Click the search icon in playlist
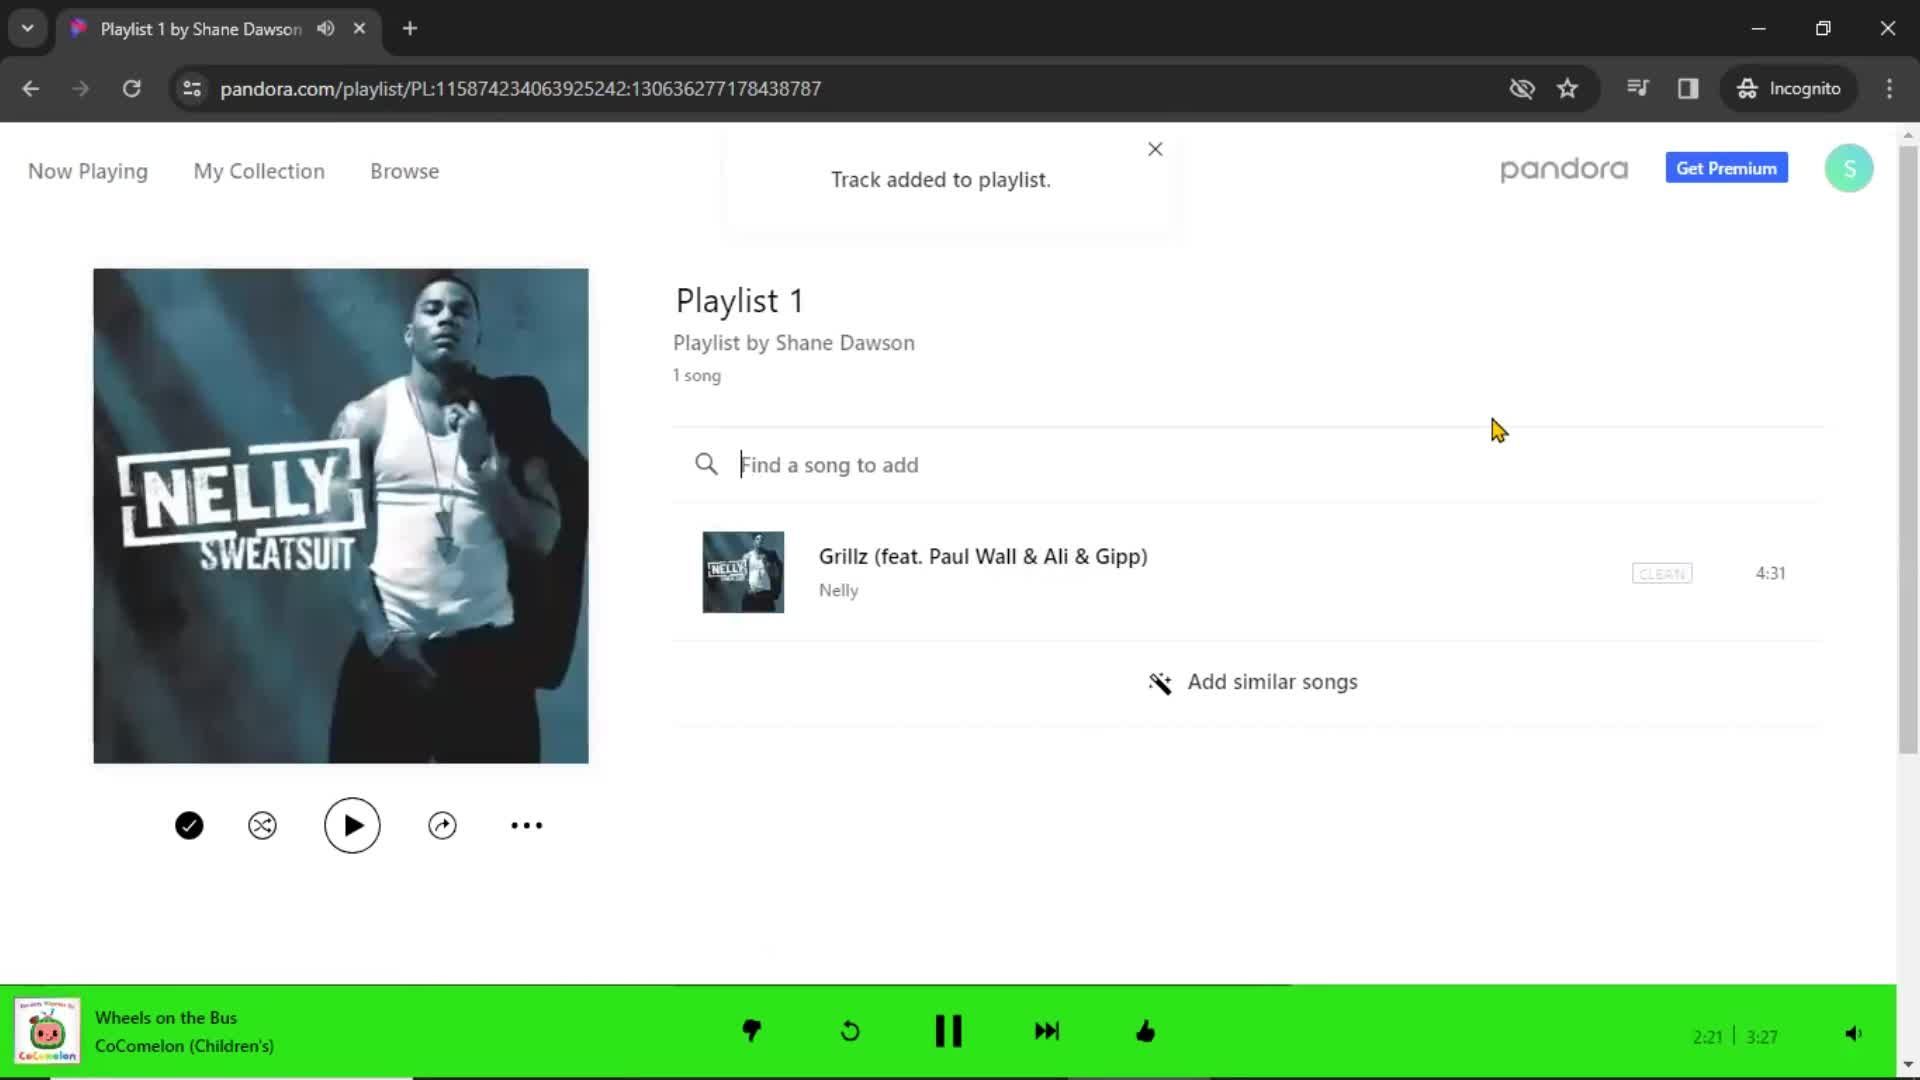1920x1080 pixels. pos(705,464)
